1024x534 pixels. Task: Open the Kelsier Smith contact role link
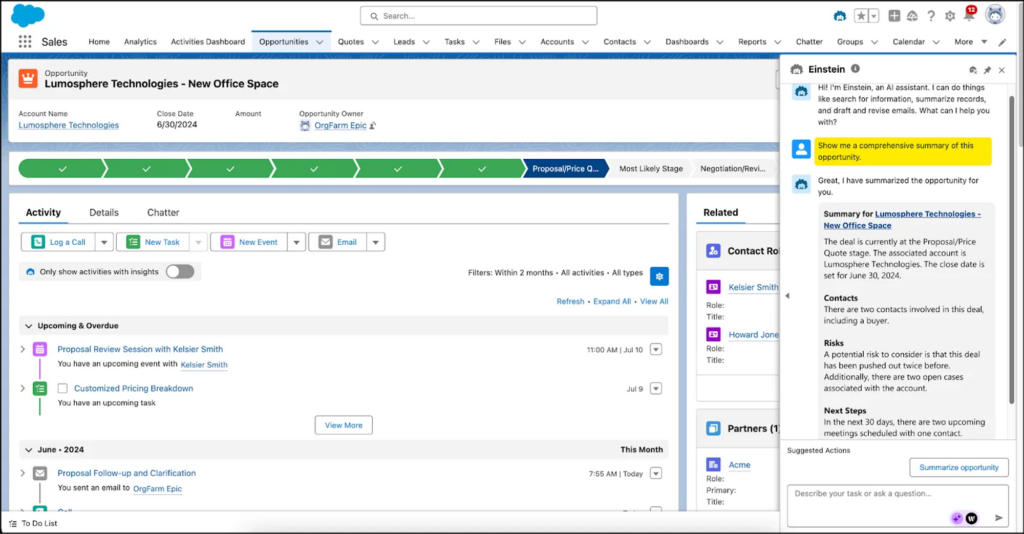753,287
